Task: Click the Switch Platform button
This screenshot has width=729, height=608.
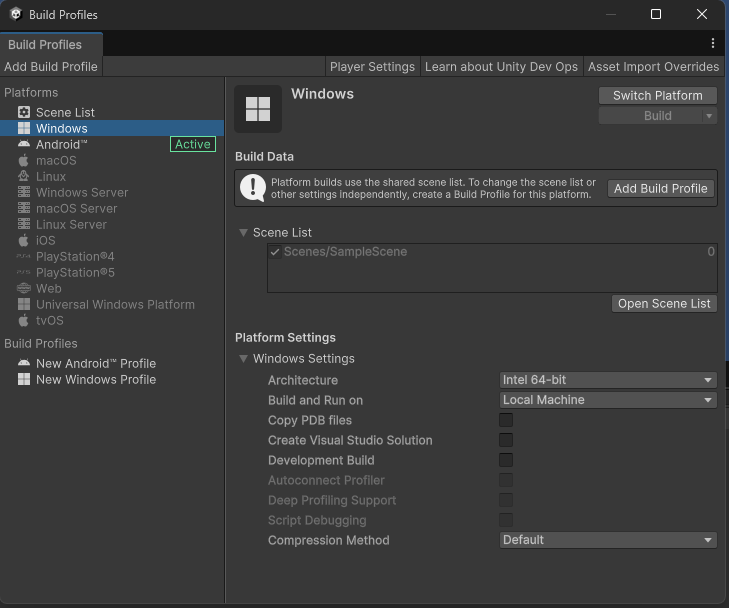Action: point(657,95)
